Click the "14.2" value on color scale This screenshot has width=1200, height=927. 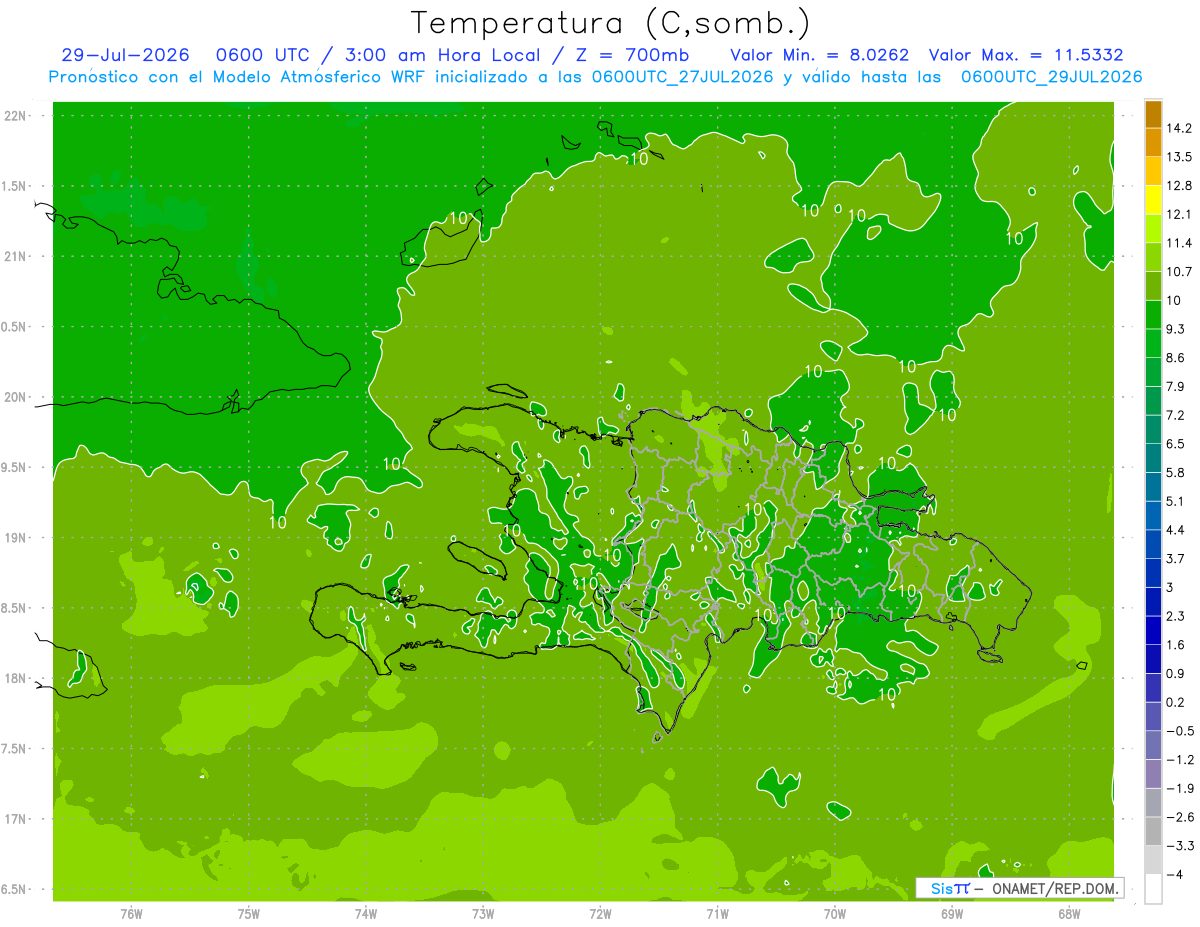(1178, 128)
